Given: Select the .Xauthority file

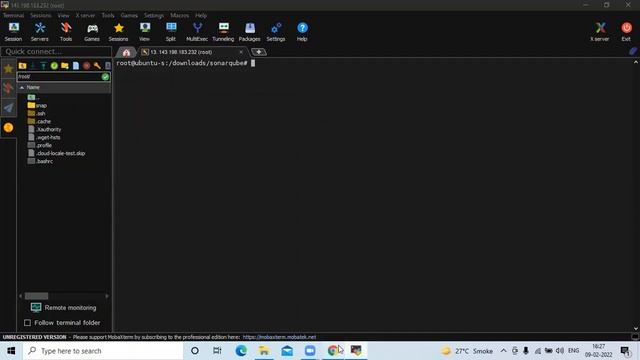Looking at the screenshot, I should click(x=44, y=129).
